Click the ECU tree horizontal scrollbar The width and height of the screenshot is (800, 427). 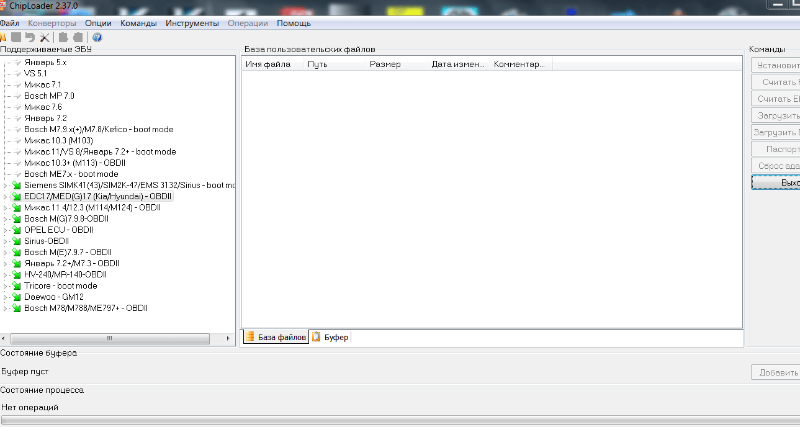tap(118, 338)
